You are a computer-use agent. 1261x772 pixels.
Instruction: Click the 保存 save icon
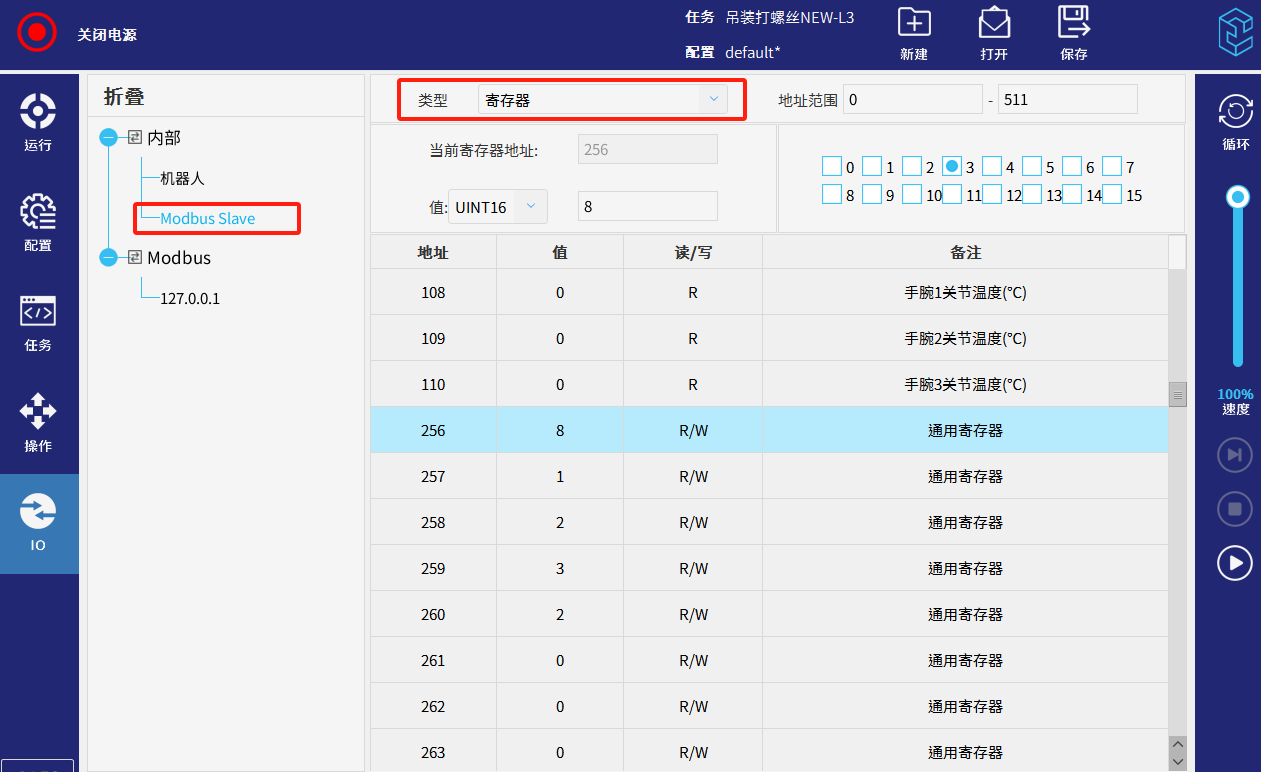(x=1073, y=23)
